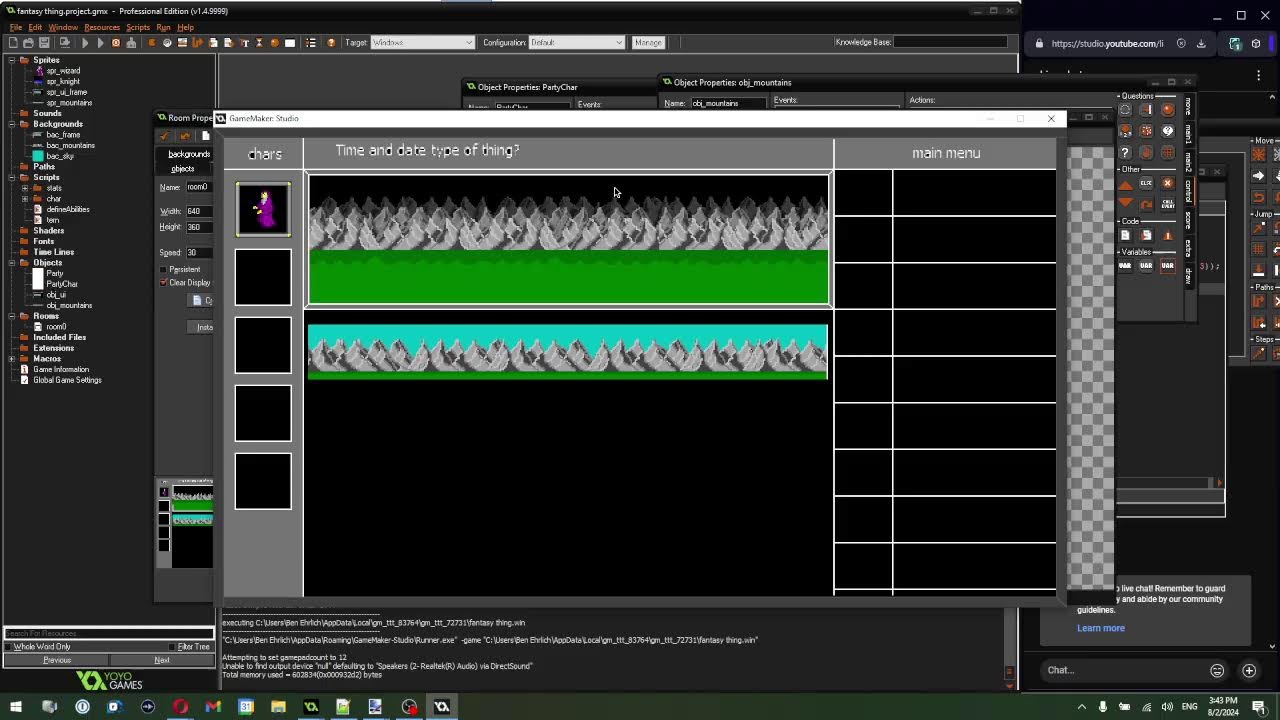Expand the stats script group
The height and width of the screenshot is (720, 1280).
[25, 188]
